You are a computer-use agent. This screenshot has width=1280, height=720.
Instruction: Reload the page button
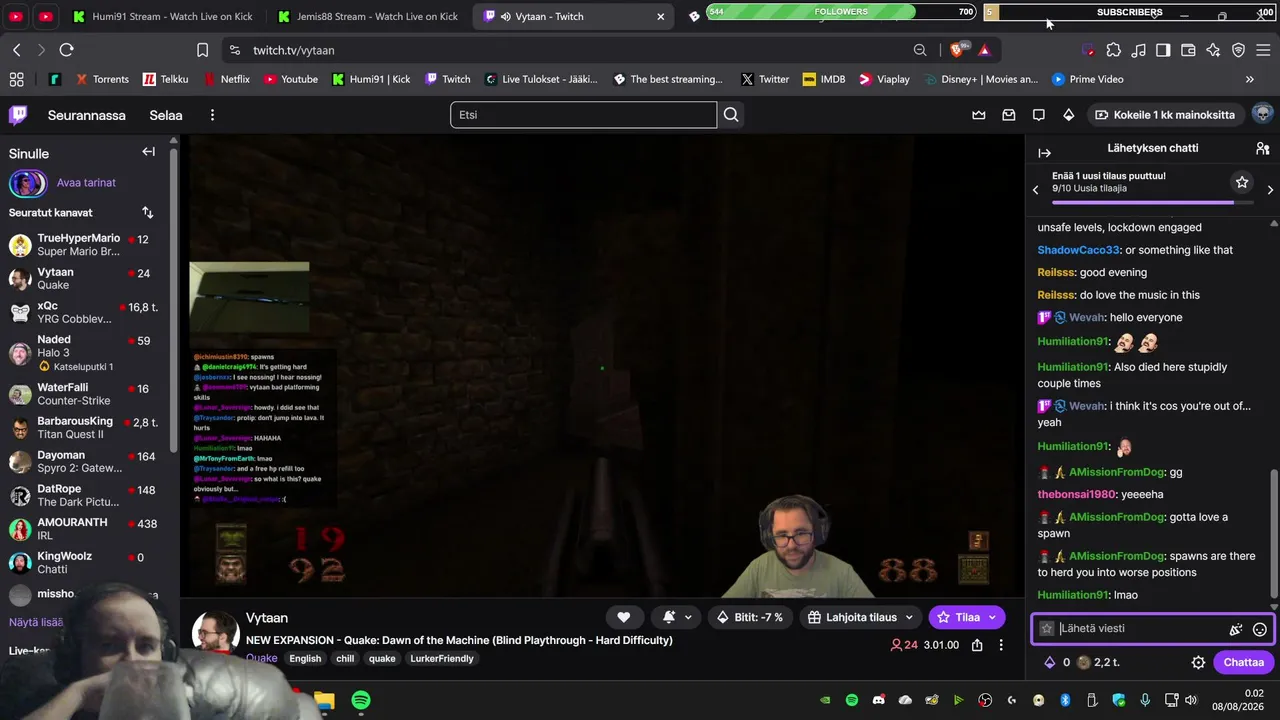[x=66, y=50]
